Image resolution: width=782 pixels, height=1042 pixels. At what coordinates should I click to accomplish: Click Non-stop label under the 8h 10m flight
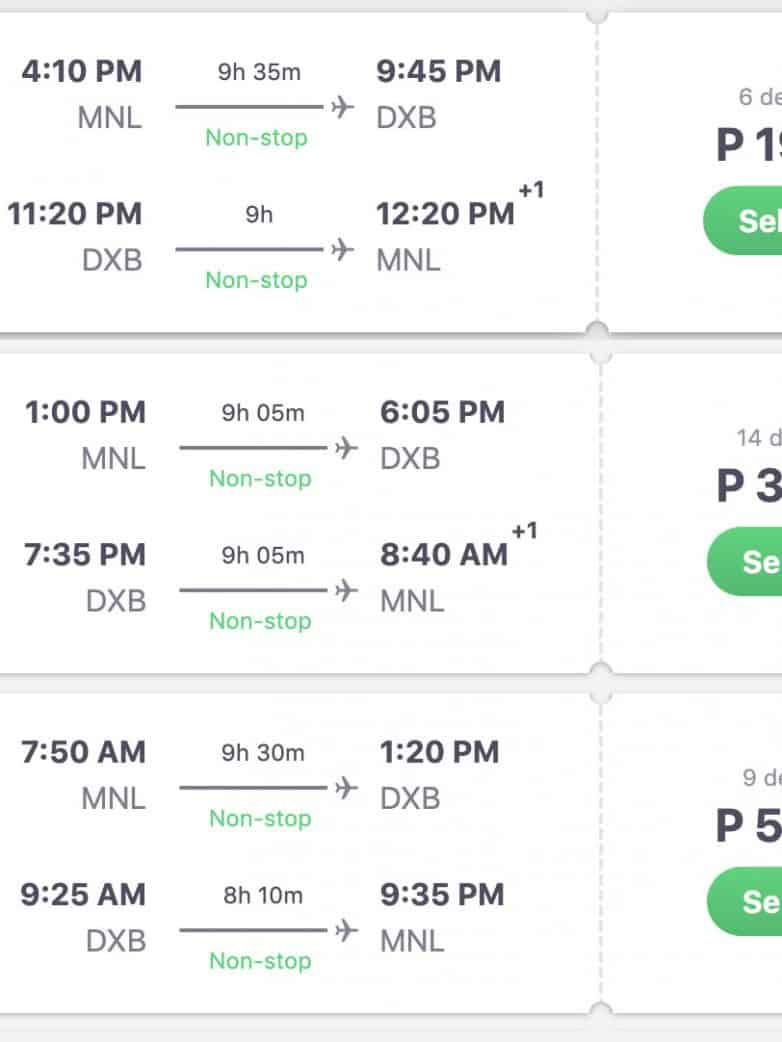260,961
